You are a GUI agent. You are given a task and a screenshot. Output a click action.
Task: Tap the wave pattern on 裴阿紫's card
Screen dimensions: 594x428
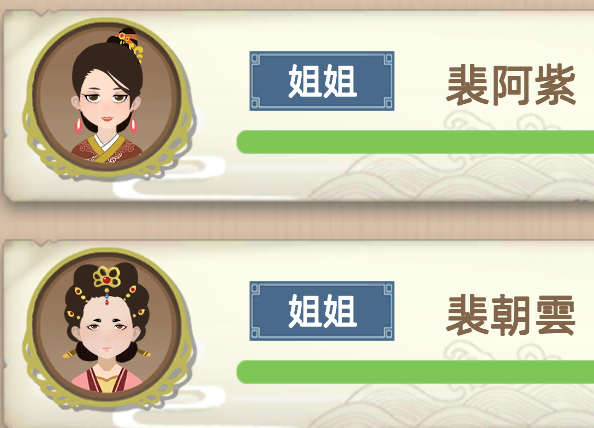455,176
